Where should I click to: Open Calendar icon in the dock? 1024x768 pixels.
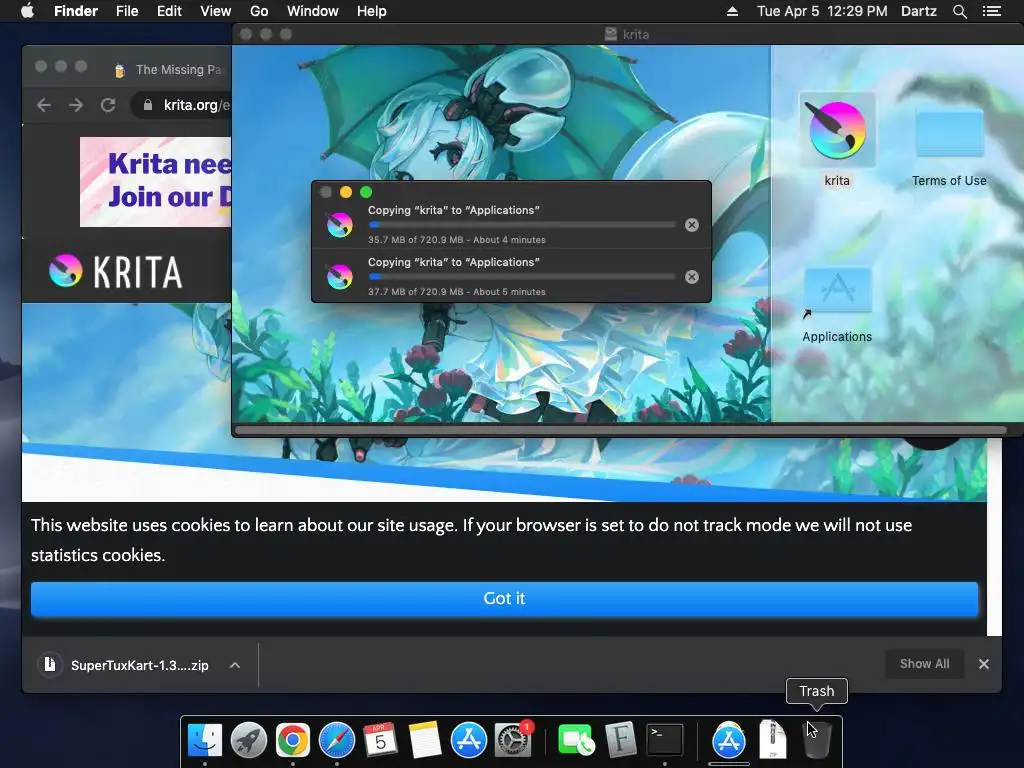[380, 740]
